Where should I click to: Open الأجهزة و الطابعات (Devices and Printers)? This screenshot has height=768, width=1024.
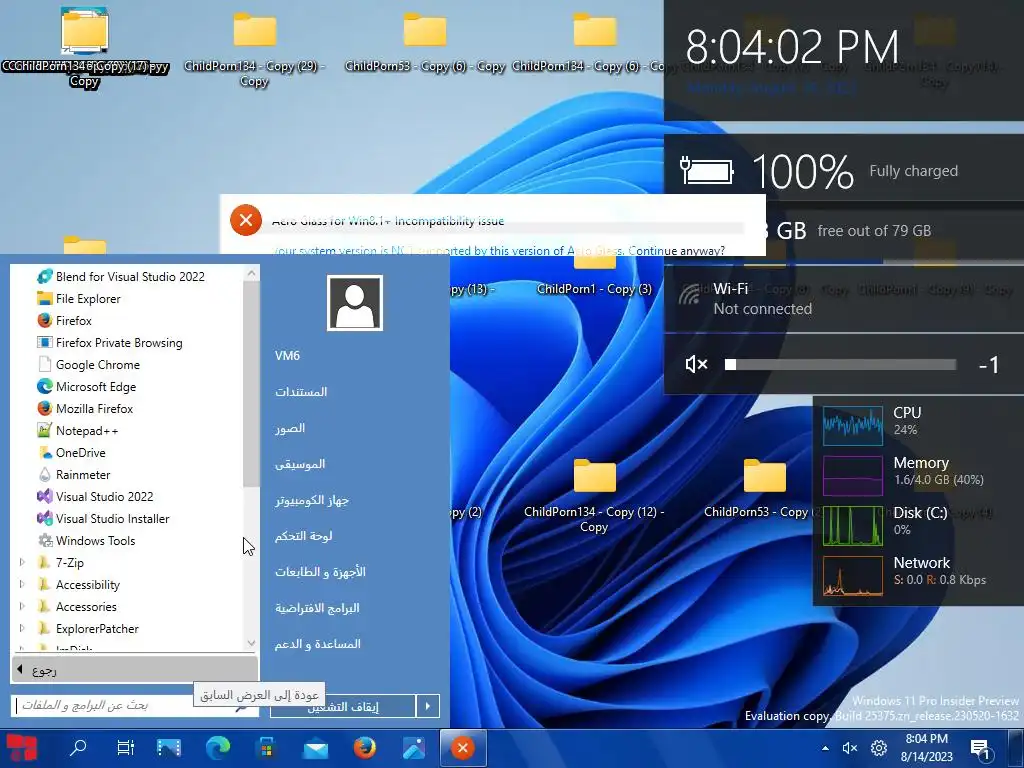coord(320,572)
